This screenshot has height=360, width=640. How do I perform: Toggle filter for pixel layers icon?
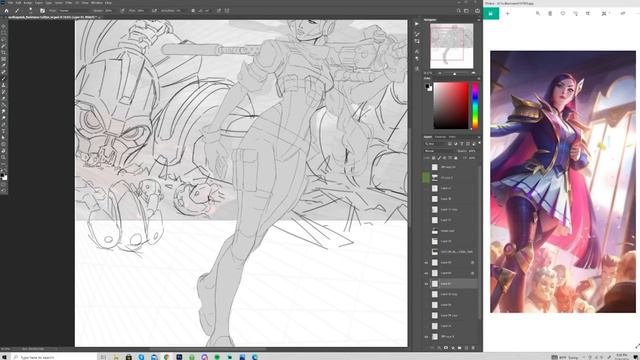click(x=450, y=144)
